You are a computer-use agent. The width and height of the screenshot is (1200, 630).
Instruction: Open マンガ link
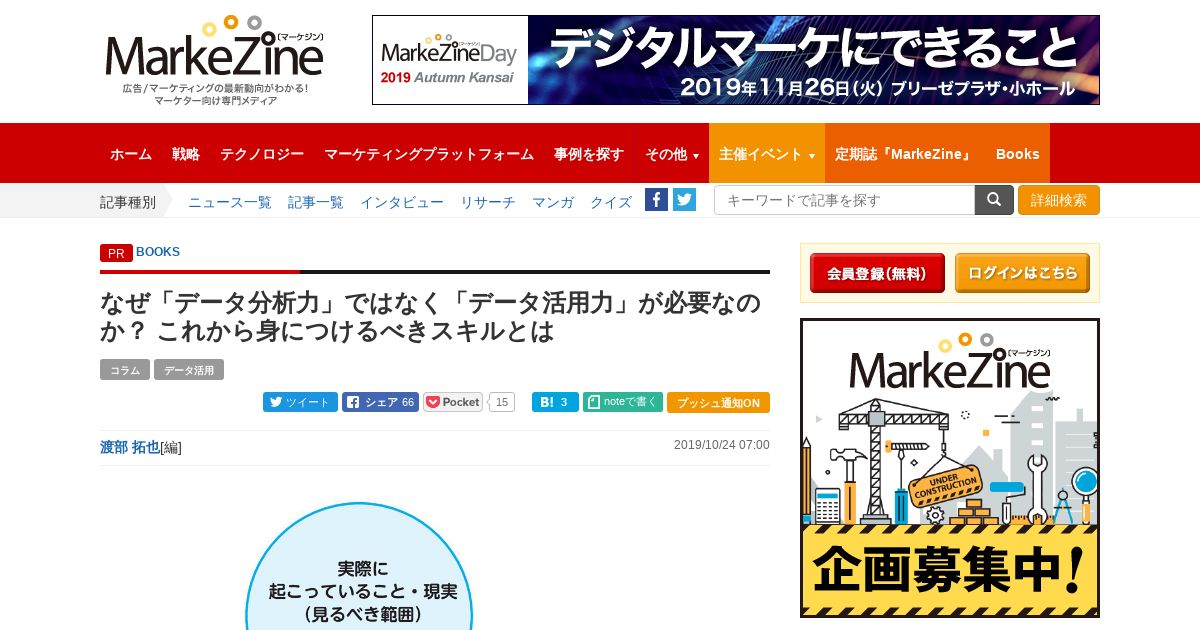tap(553, 202)
